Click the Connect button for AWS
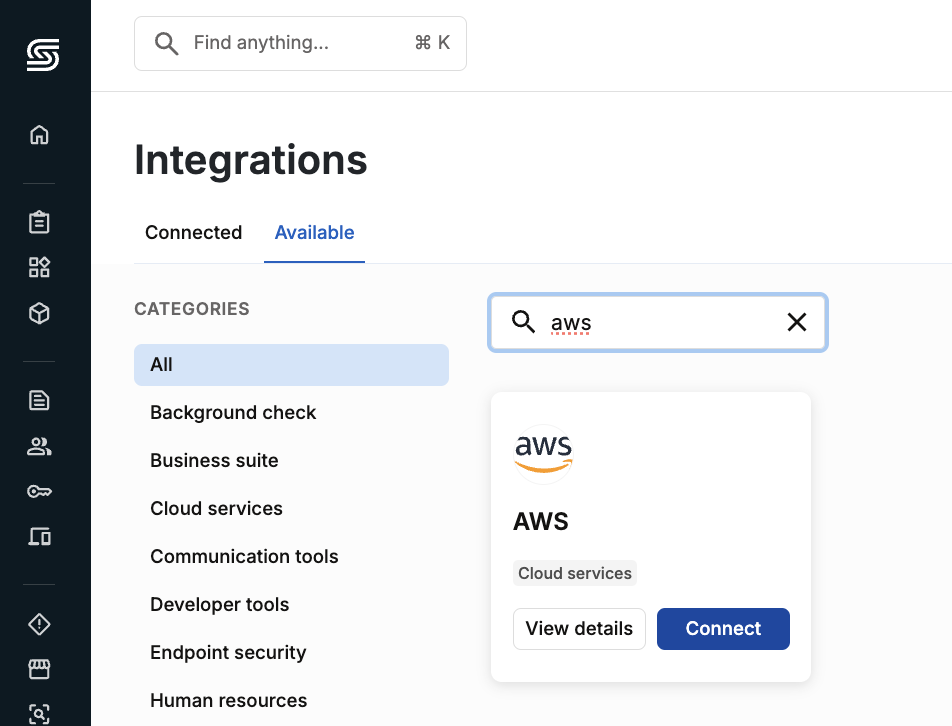This screenshot has width=952, height=726. pyautogui.click(x=723, y=629)
